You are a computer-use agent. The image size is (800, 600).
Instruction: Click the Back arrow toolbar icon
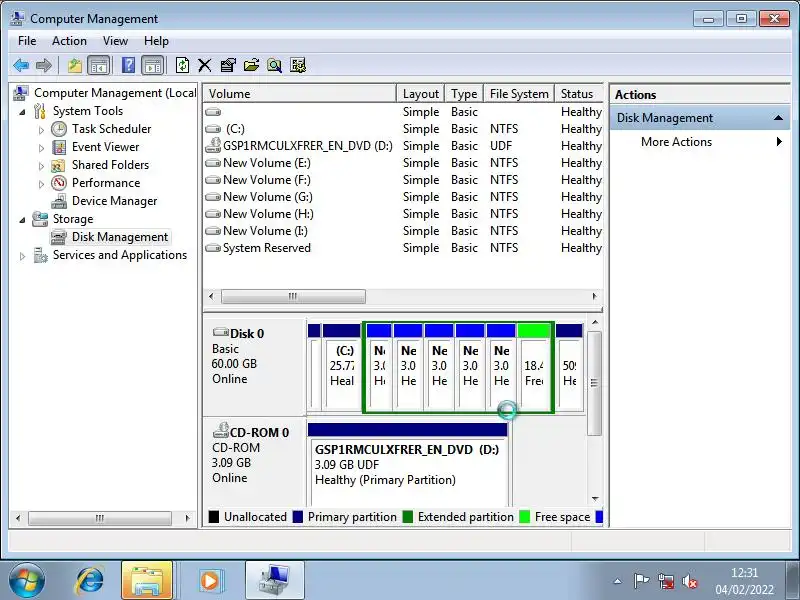(21, 65)
